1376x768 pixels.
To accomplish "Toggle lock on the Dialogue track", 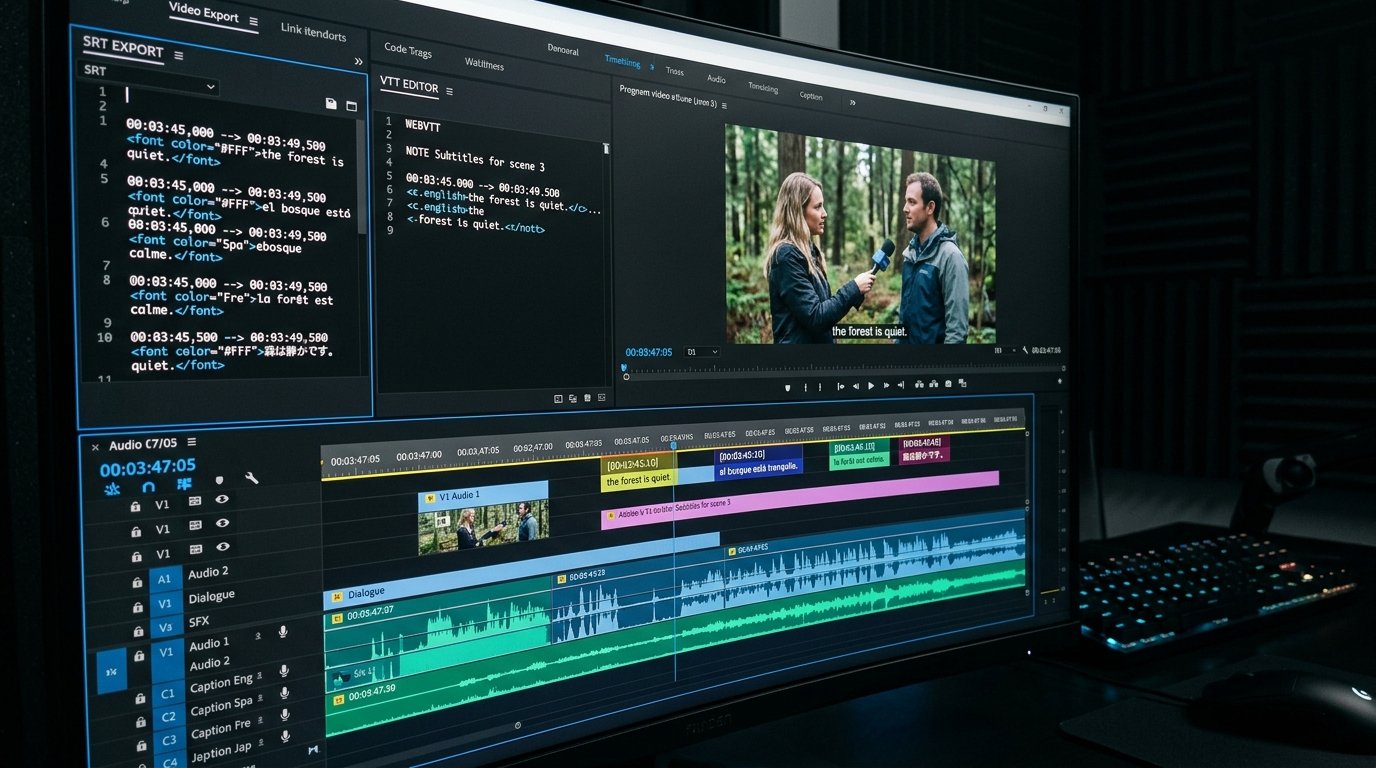I will [x=138, y=607].
